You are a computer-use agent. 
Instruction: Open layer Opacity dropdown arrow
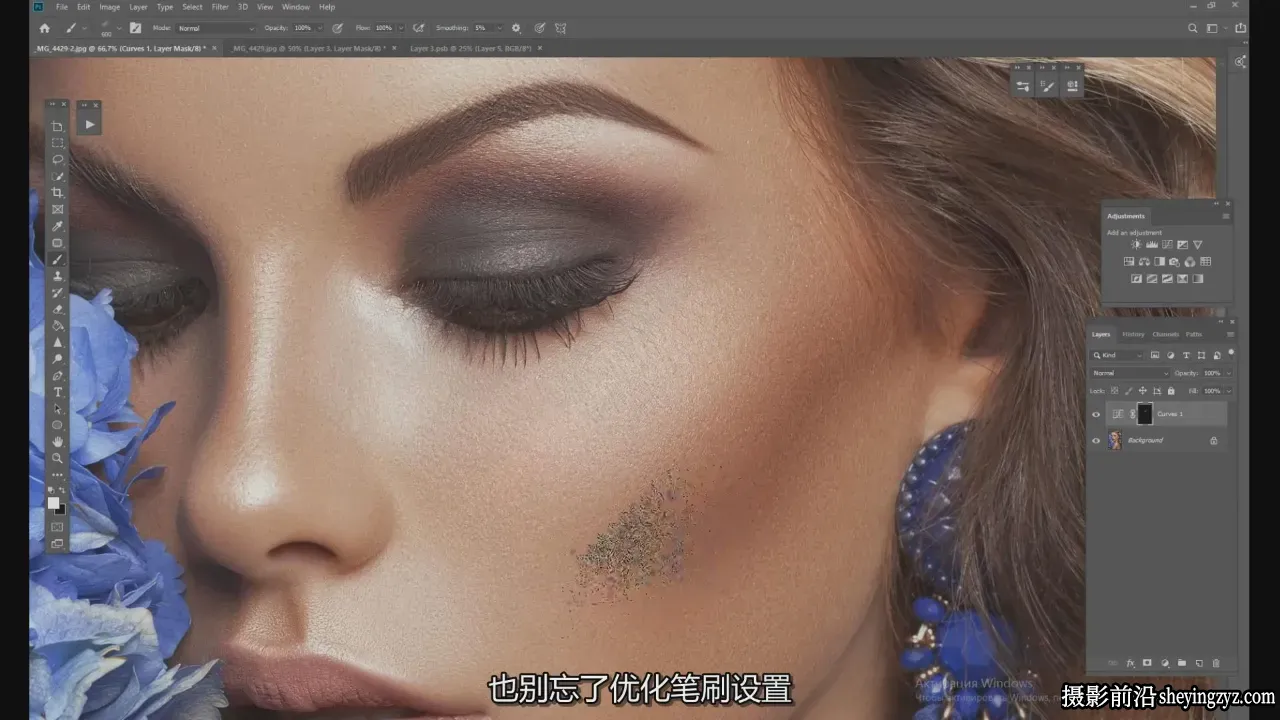click(x=1229, y=373)
